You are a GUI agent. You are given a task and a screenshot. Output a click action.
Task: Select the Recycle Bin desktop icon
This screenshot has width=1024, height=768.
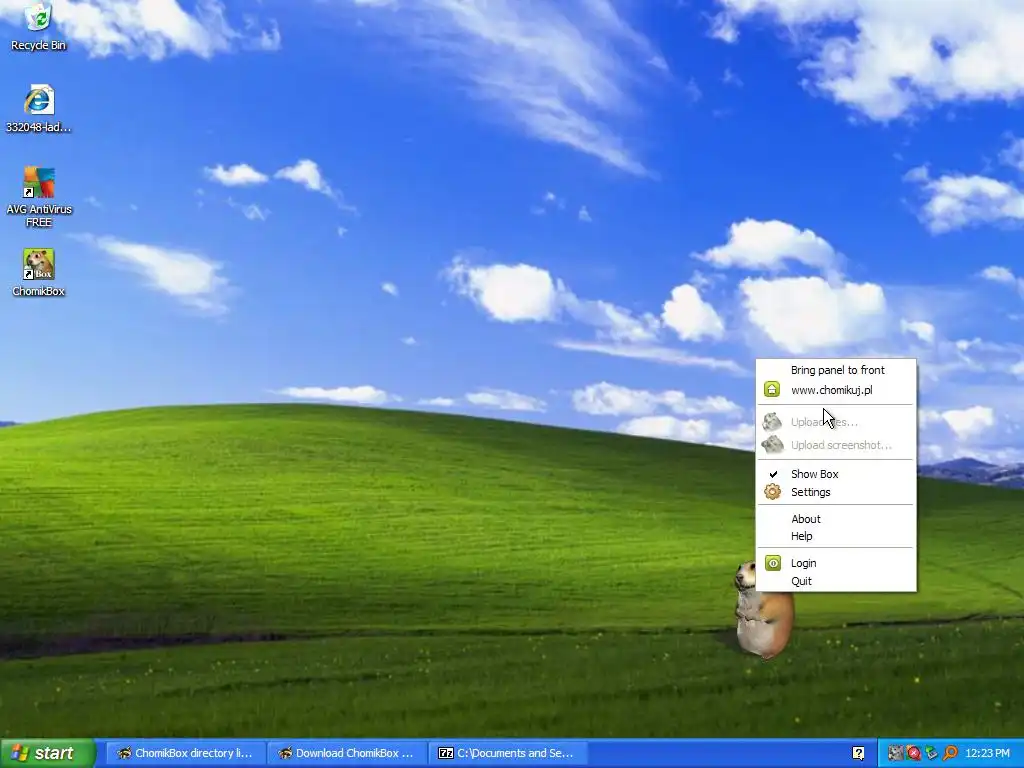pos(39,27)
